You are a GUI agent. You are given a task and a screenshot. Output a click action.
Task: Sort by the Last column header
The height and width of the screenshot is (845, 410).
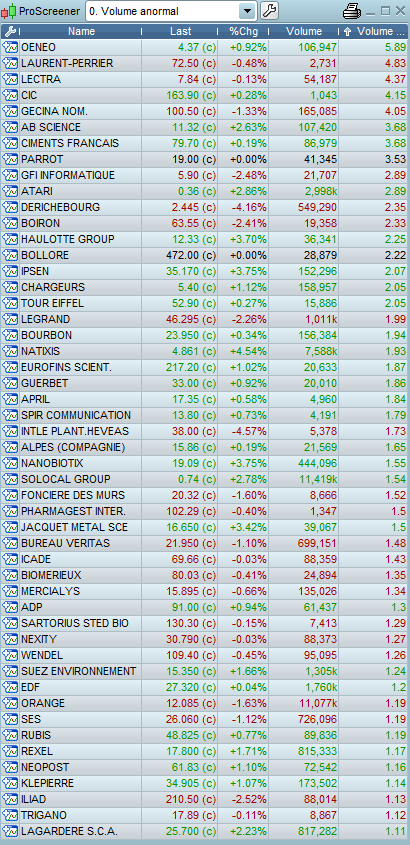click(x=180, y=31)
